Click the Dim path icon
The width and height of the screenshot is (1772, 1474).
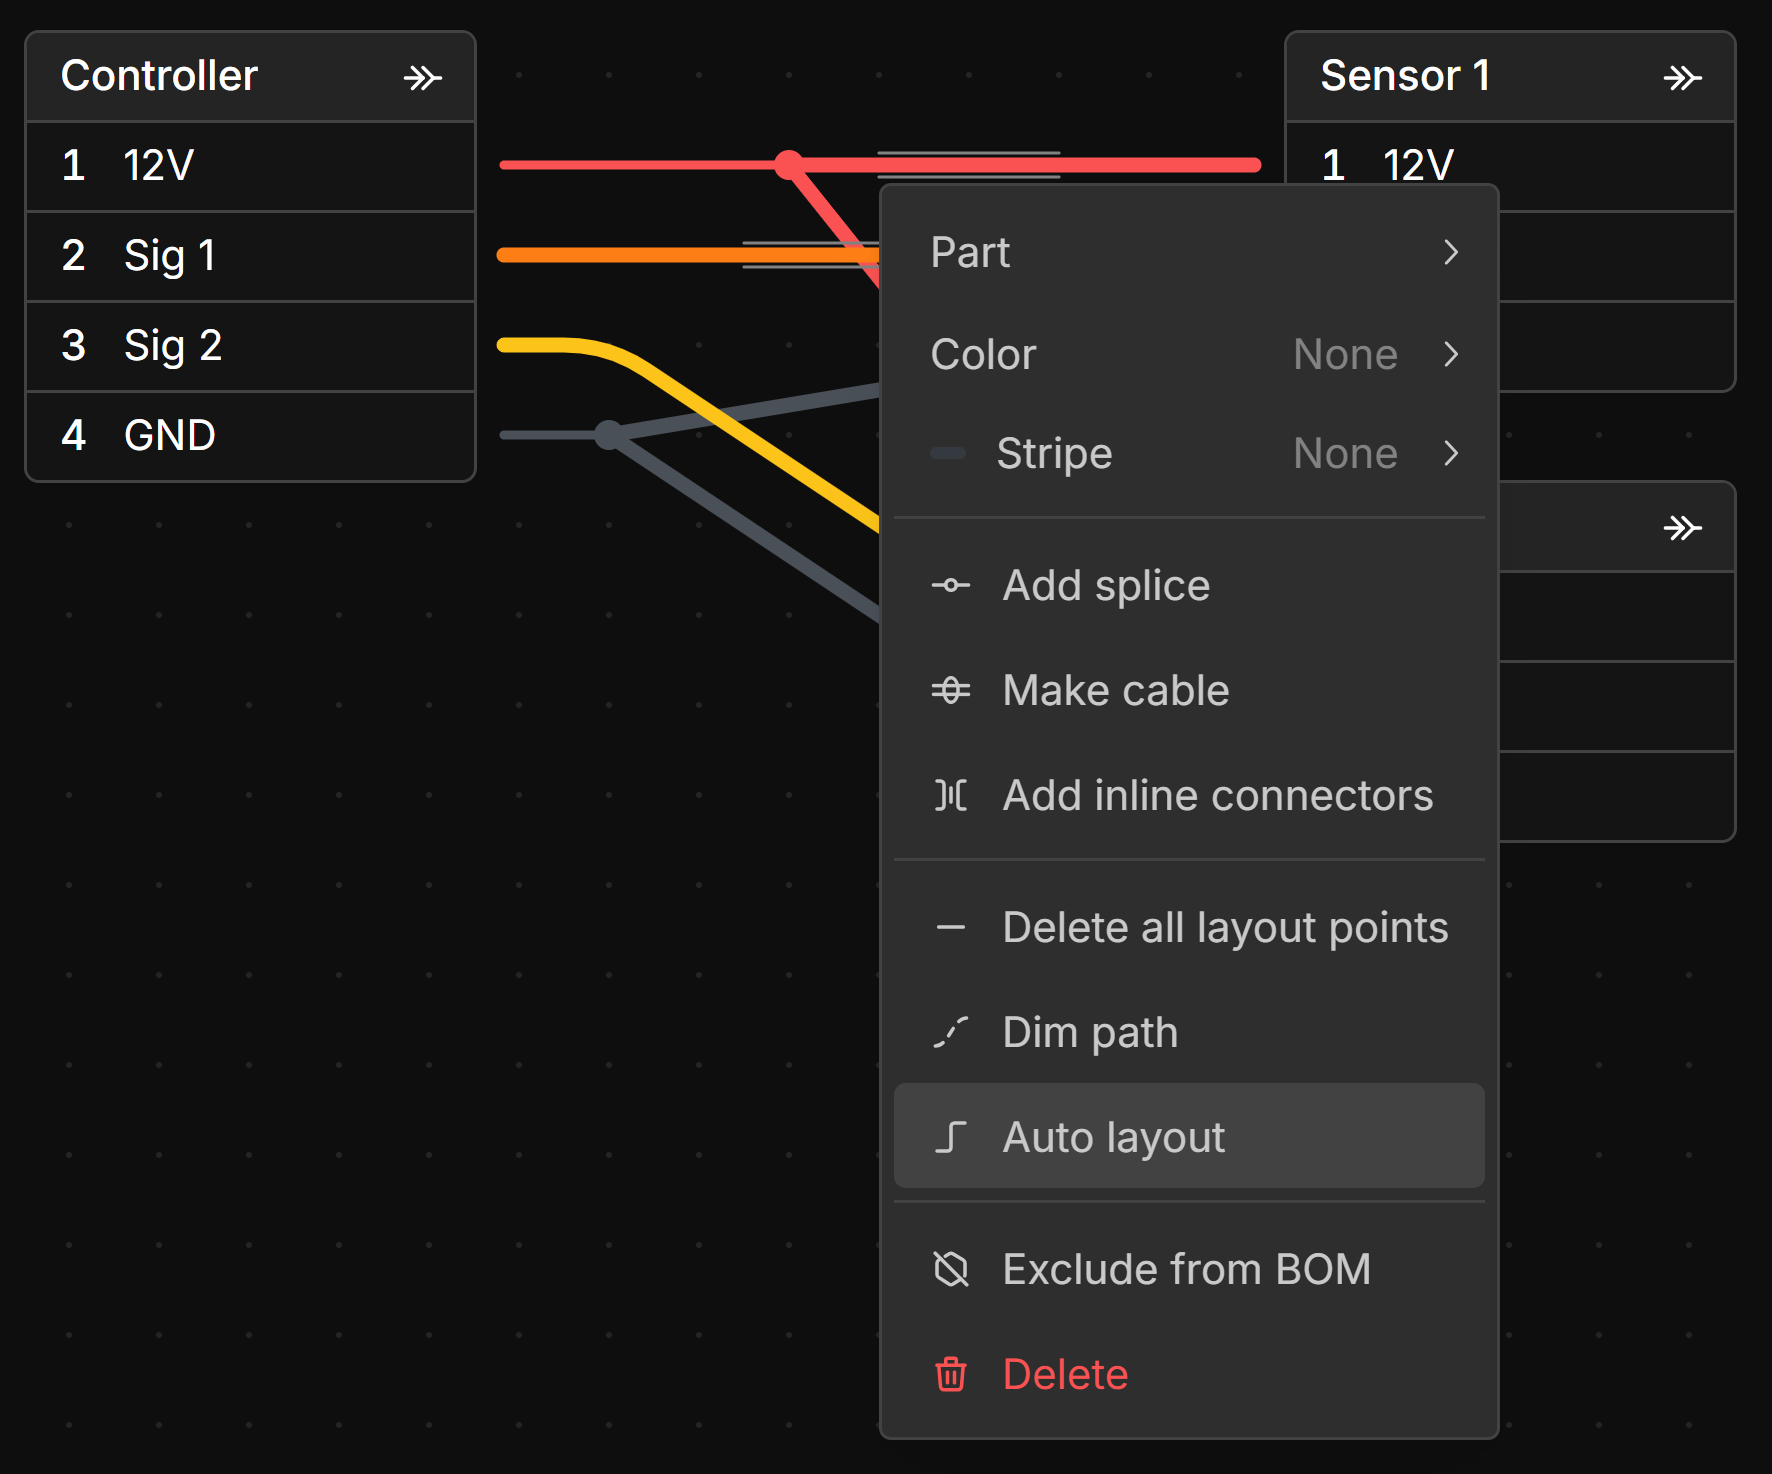[950, 1032]
